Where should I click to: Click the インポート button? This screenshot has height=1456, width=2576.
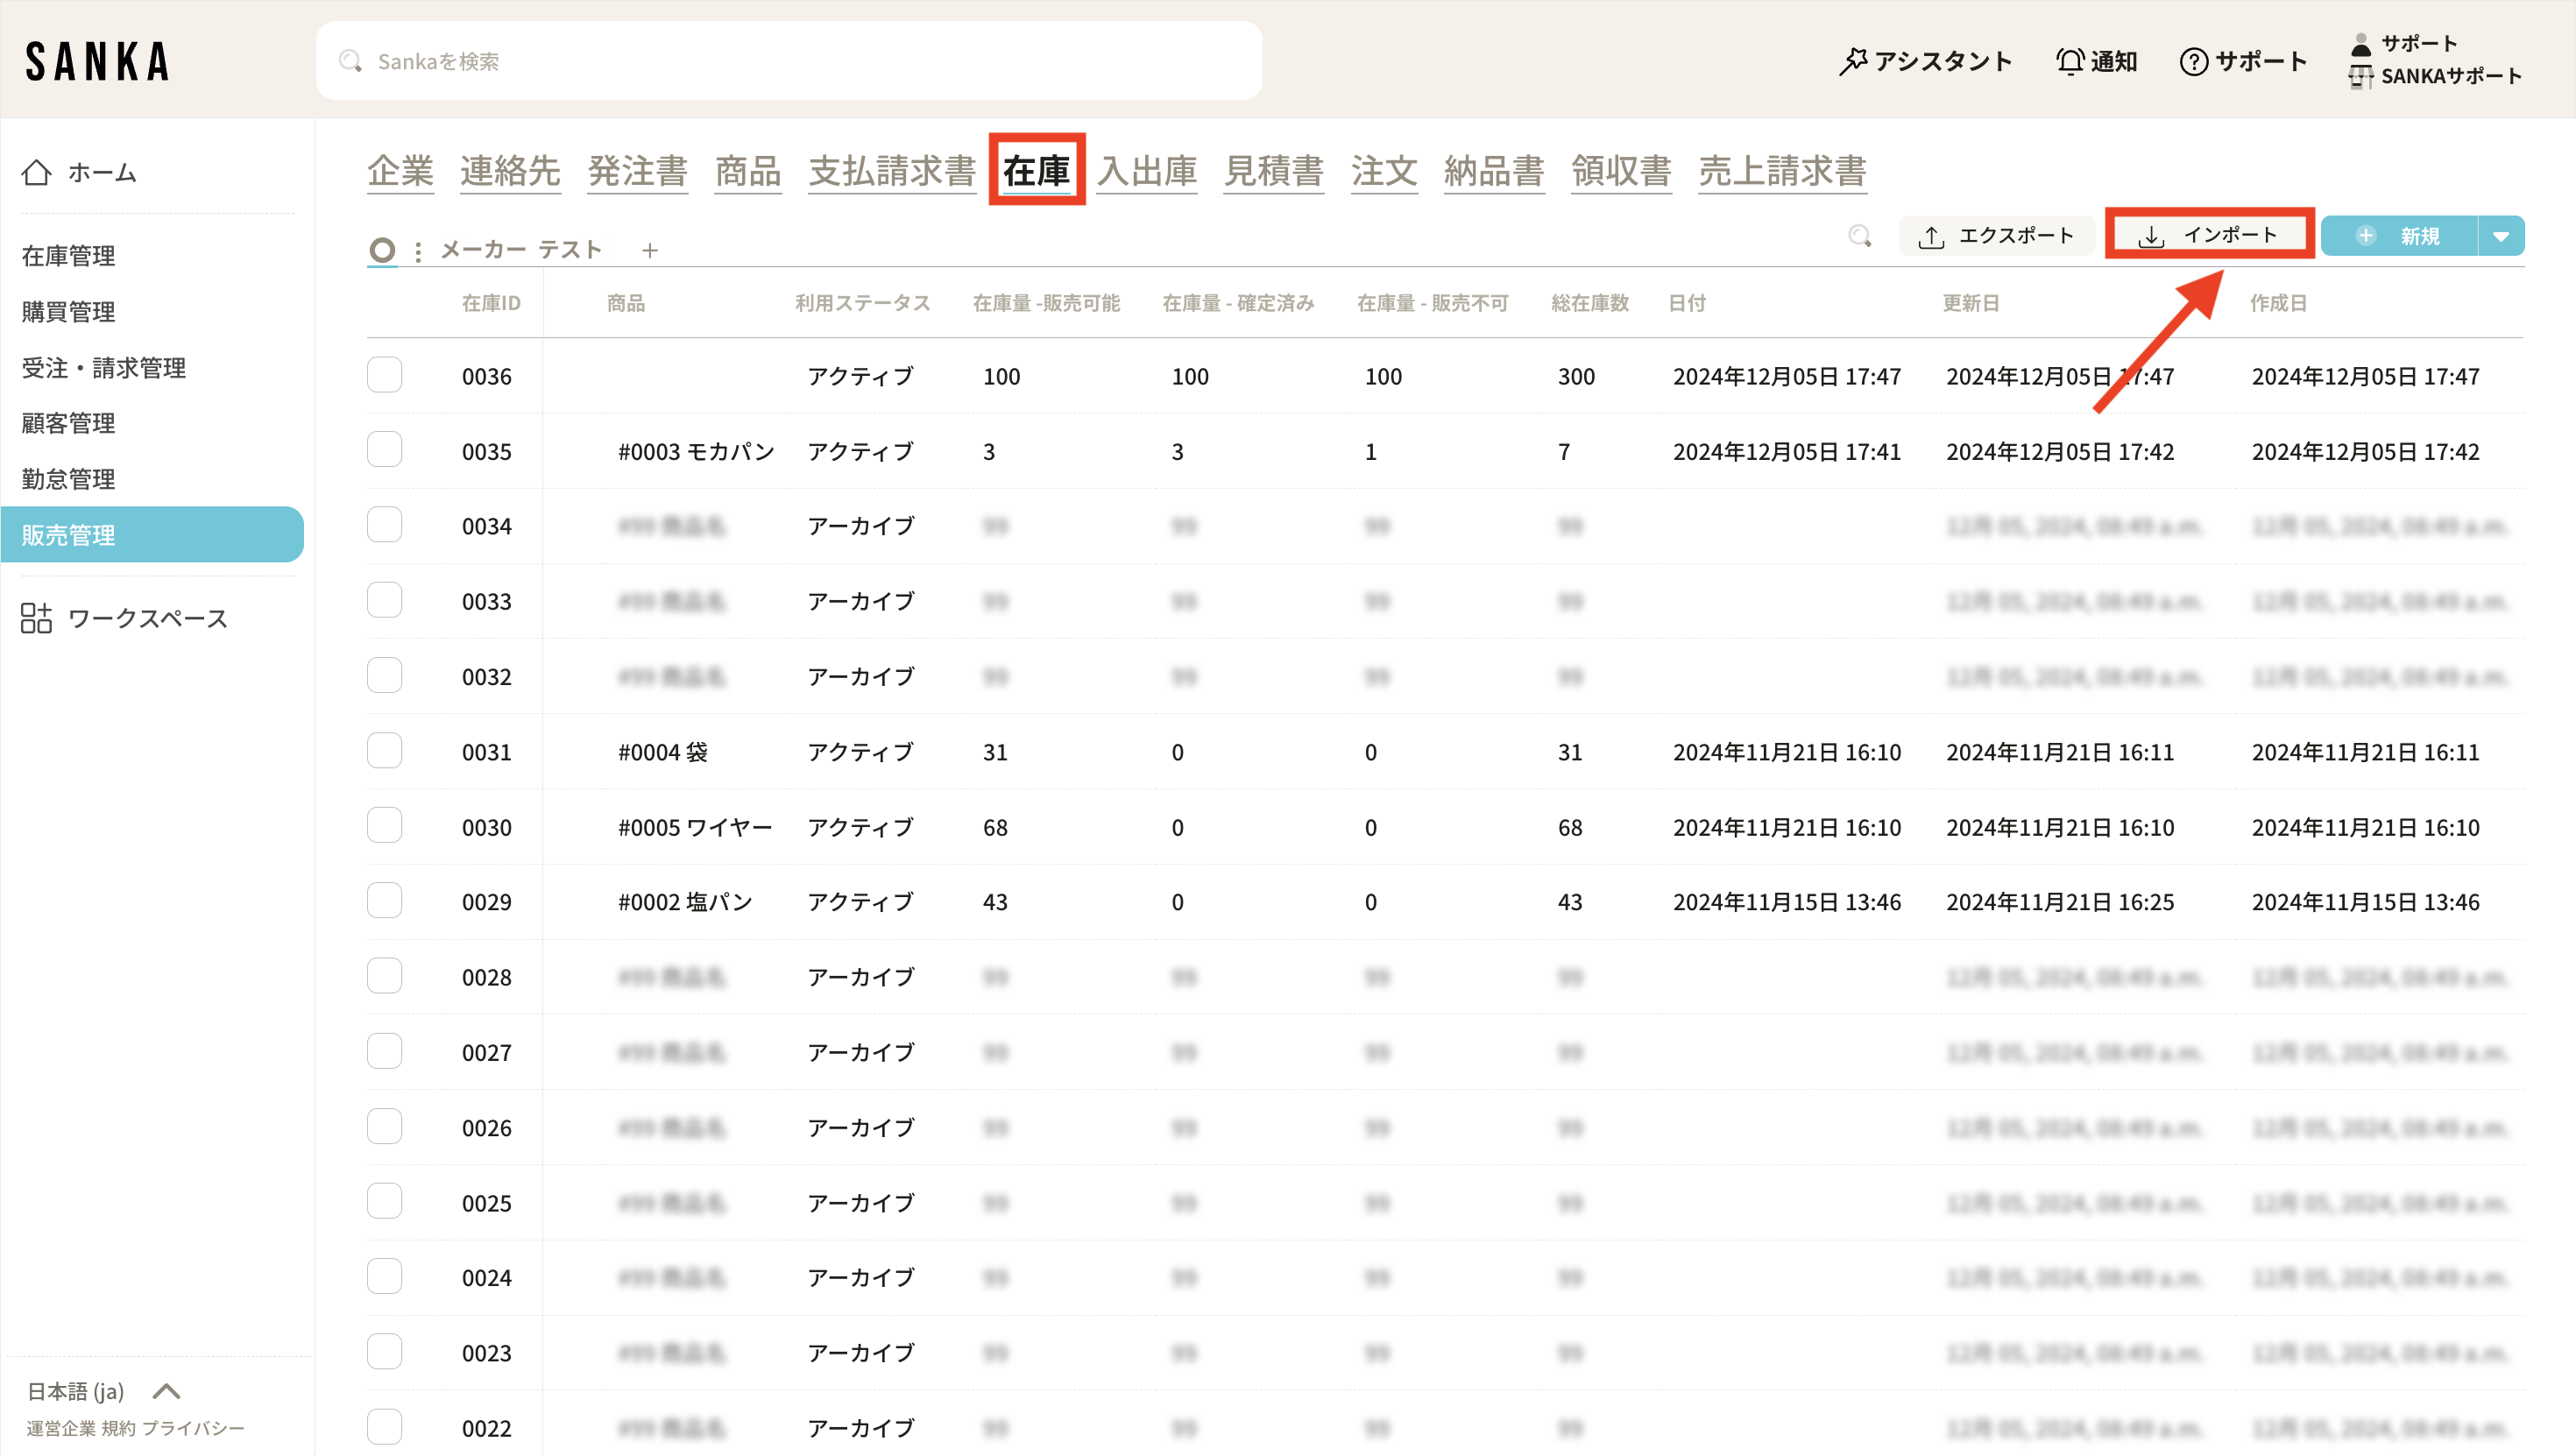[2208, 235]
